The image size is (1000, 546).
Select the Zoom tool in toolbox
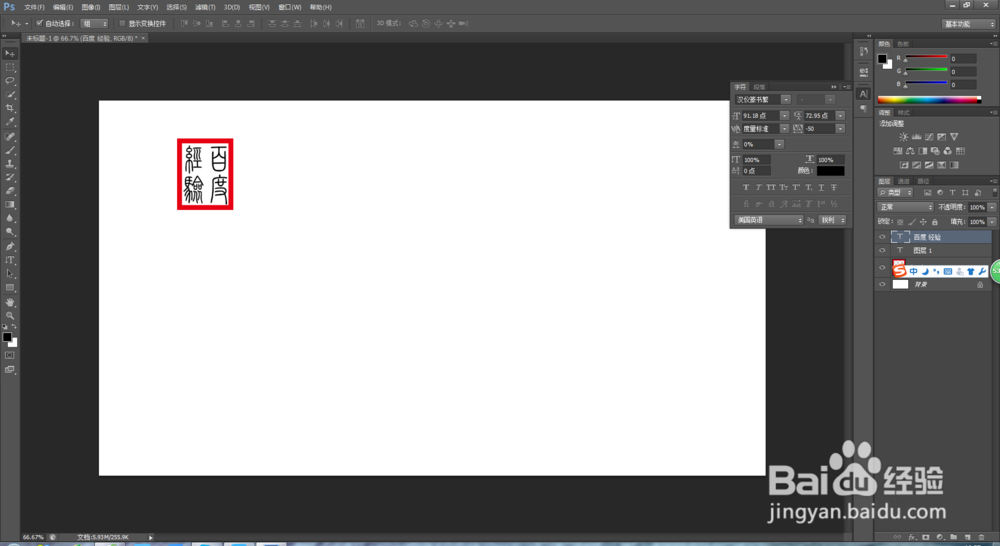pos(10,316)
